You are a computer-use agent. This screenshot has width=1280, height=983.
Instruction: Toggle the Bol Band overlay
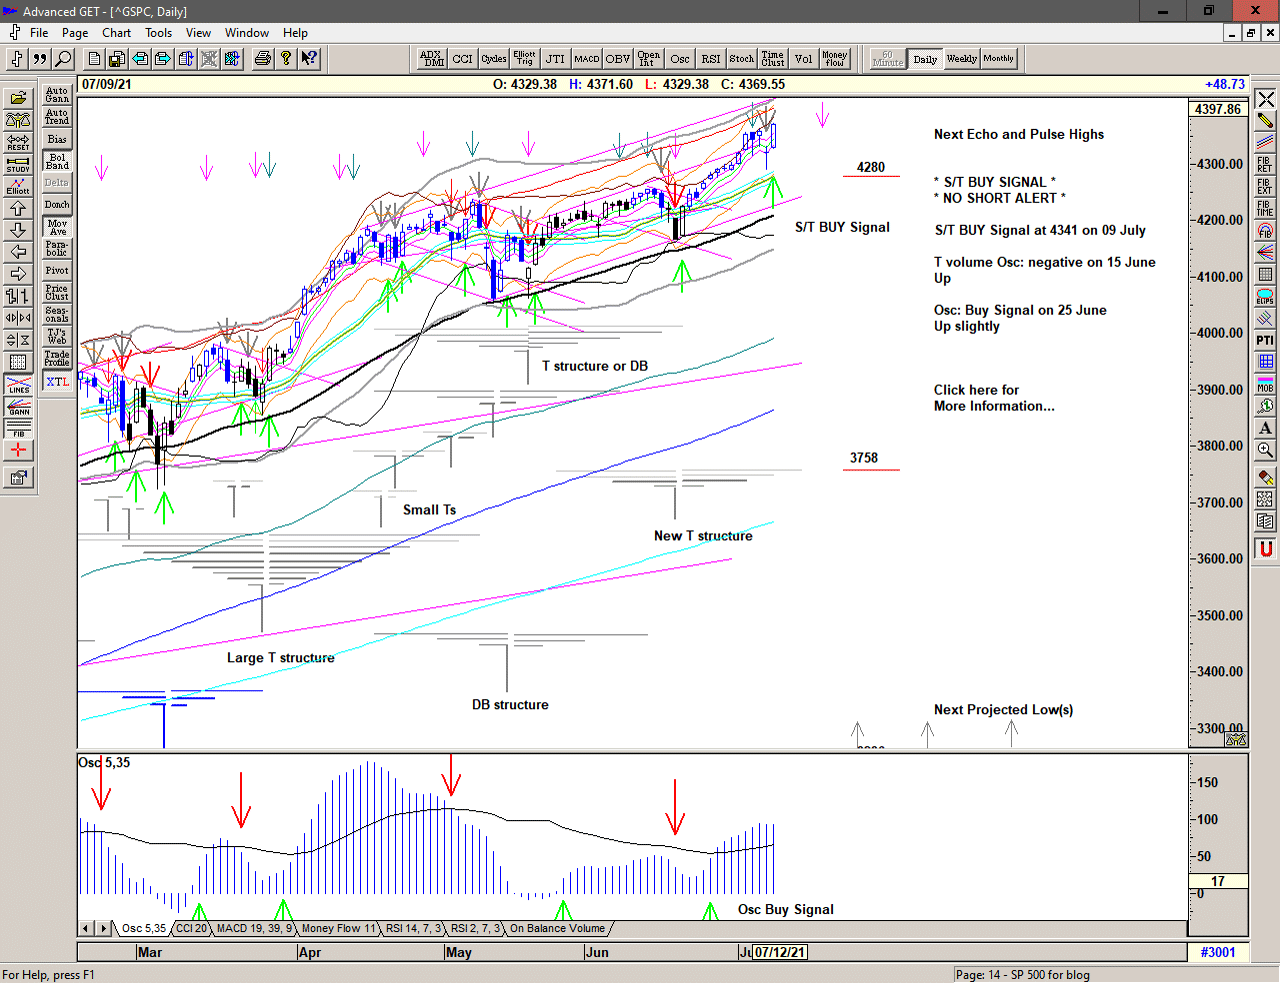(57, 161)
